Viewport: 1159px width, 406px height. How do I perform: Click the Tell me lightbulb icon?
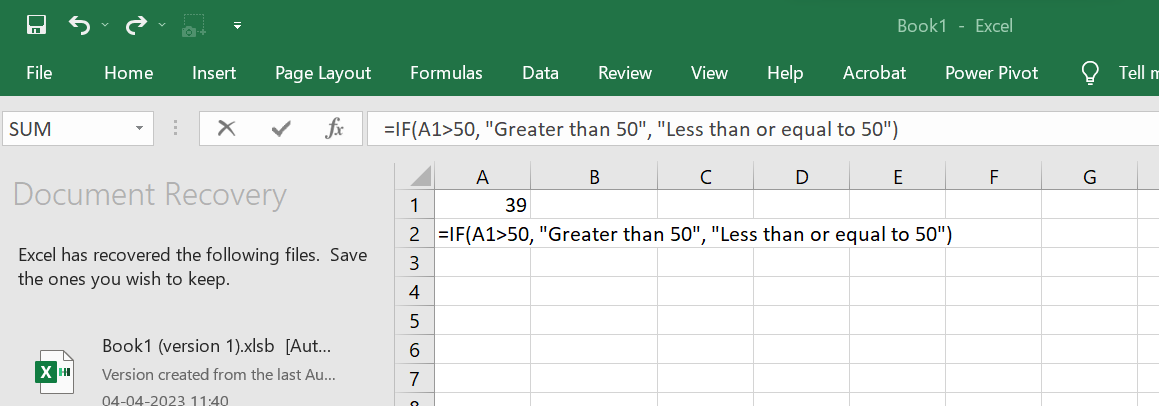pos(1090,72)
